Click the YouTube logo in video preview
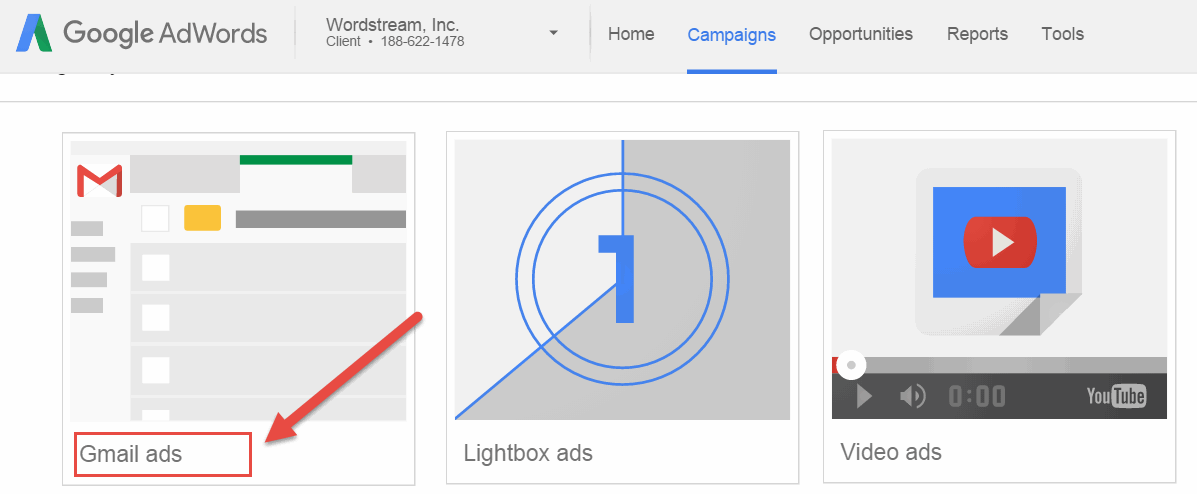Screen dimensions: 1197x494 pyautogui.click(x=1116, y=396)
